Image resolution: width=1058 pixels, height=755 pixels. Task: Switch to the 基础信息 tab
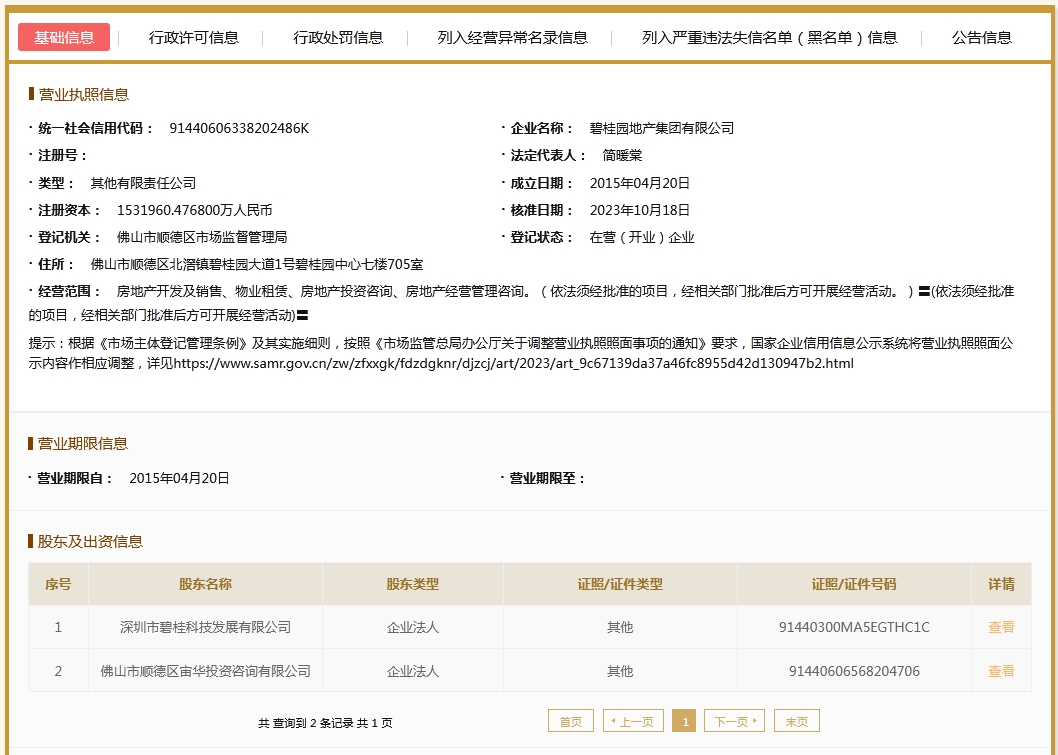pyautogui.click(x=64, y=37)
